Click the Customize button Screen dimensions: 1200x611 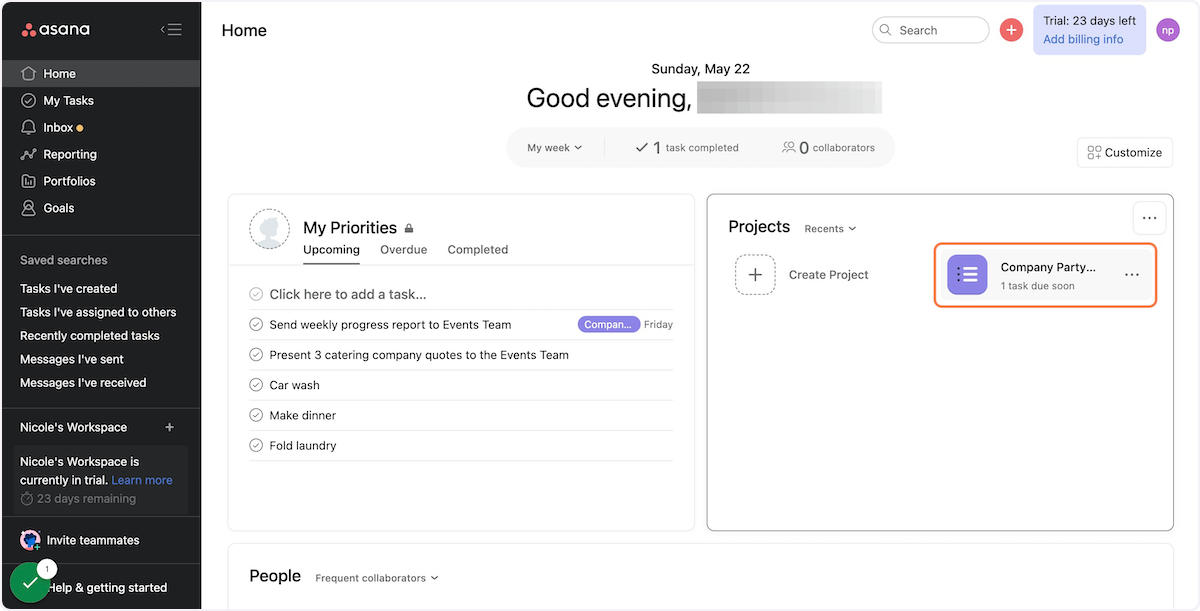[1125, 152]
